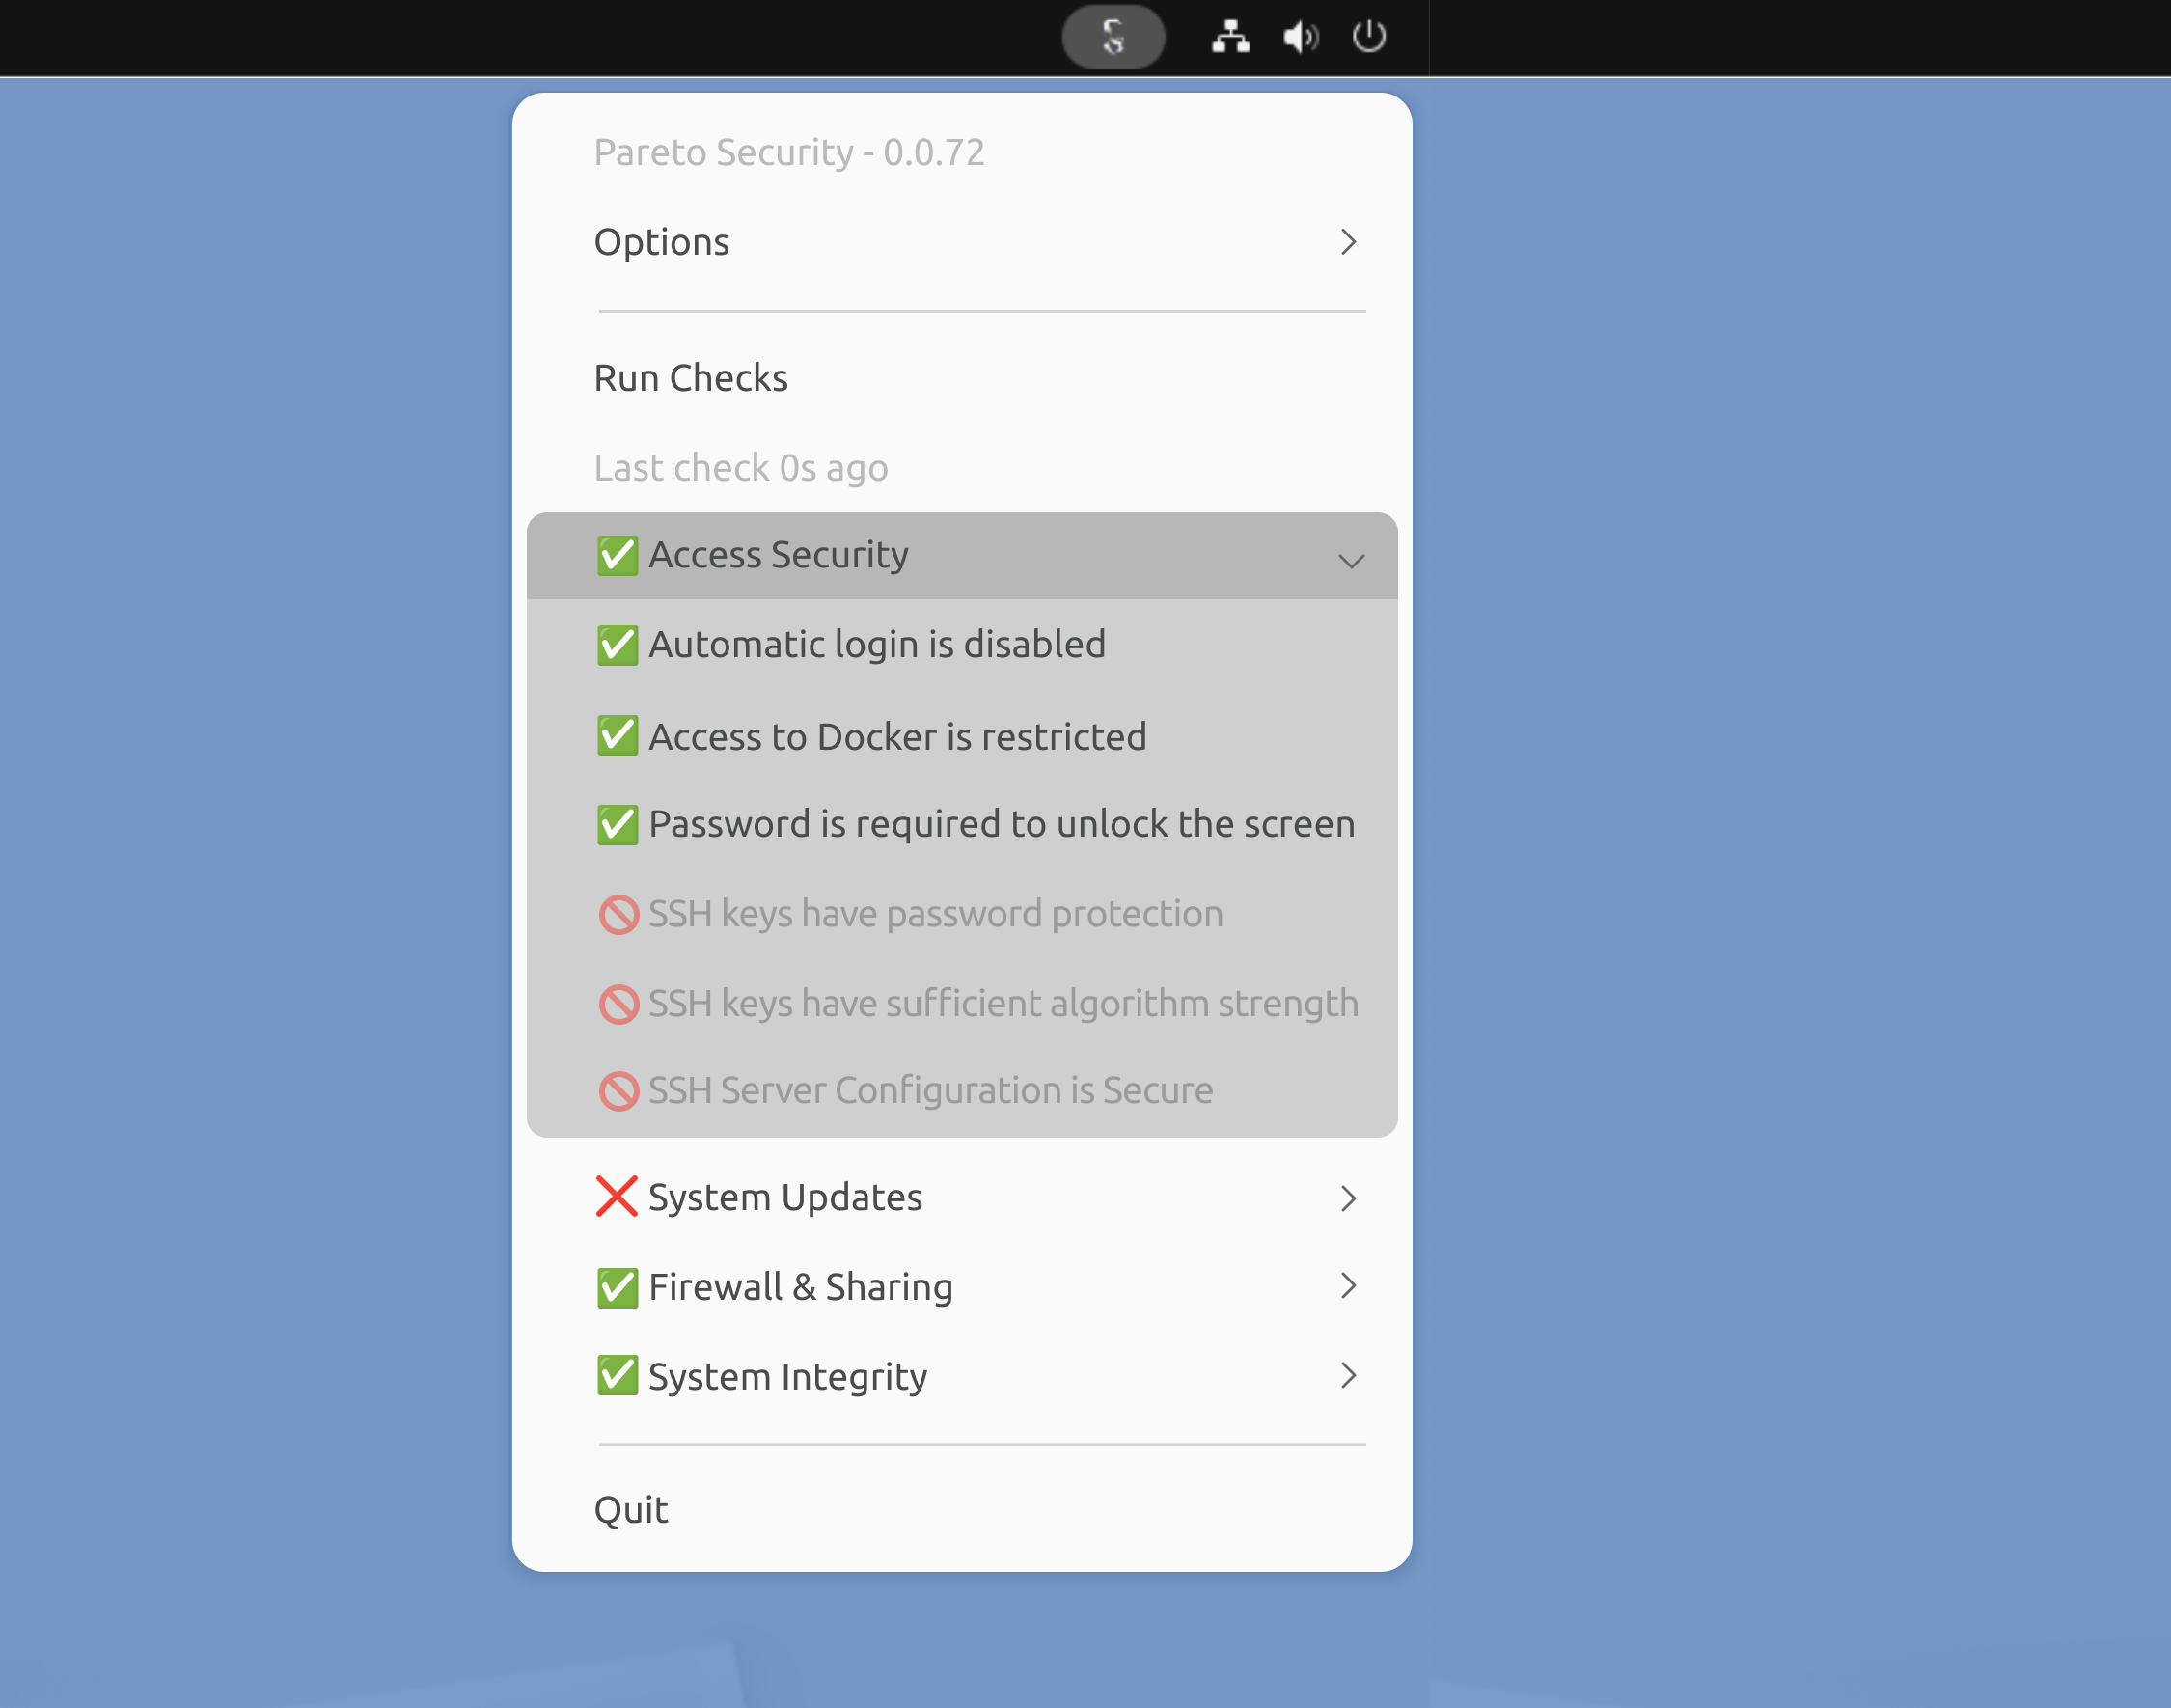Click the red X beside System Updates
The image size is (2171, 1708).
coord(615,1196)
